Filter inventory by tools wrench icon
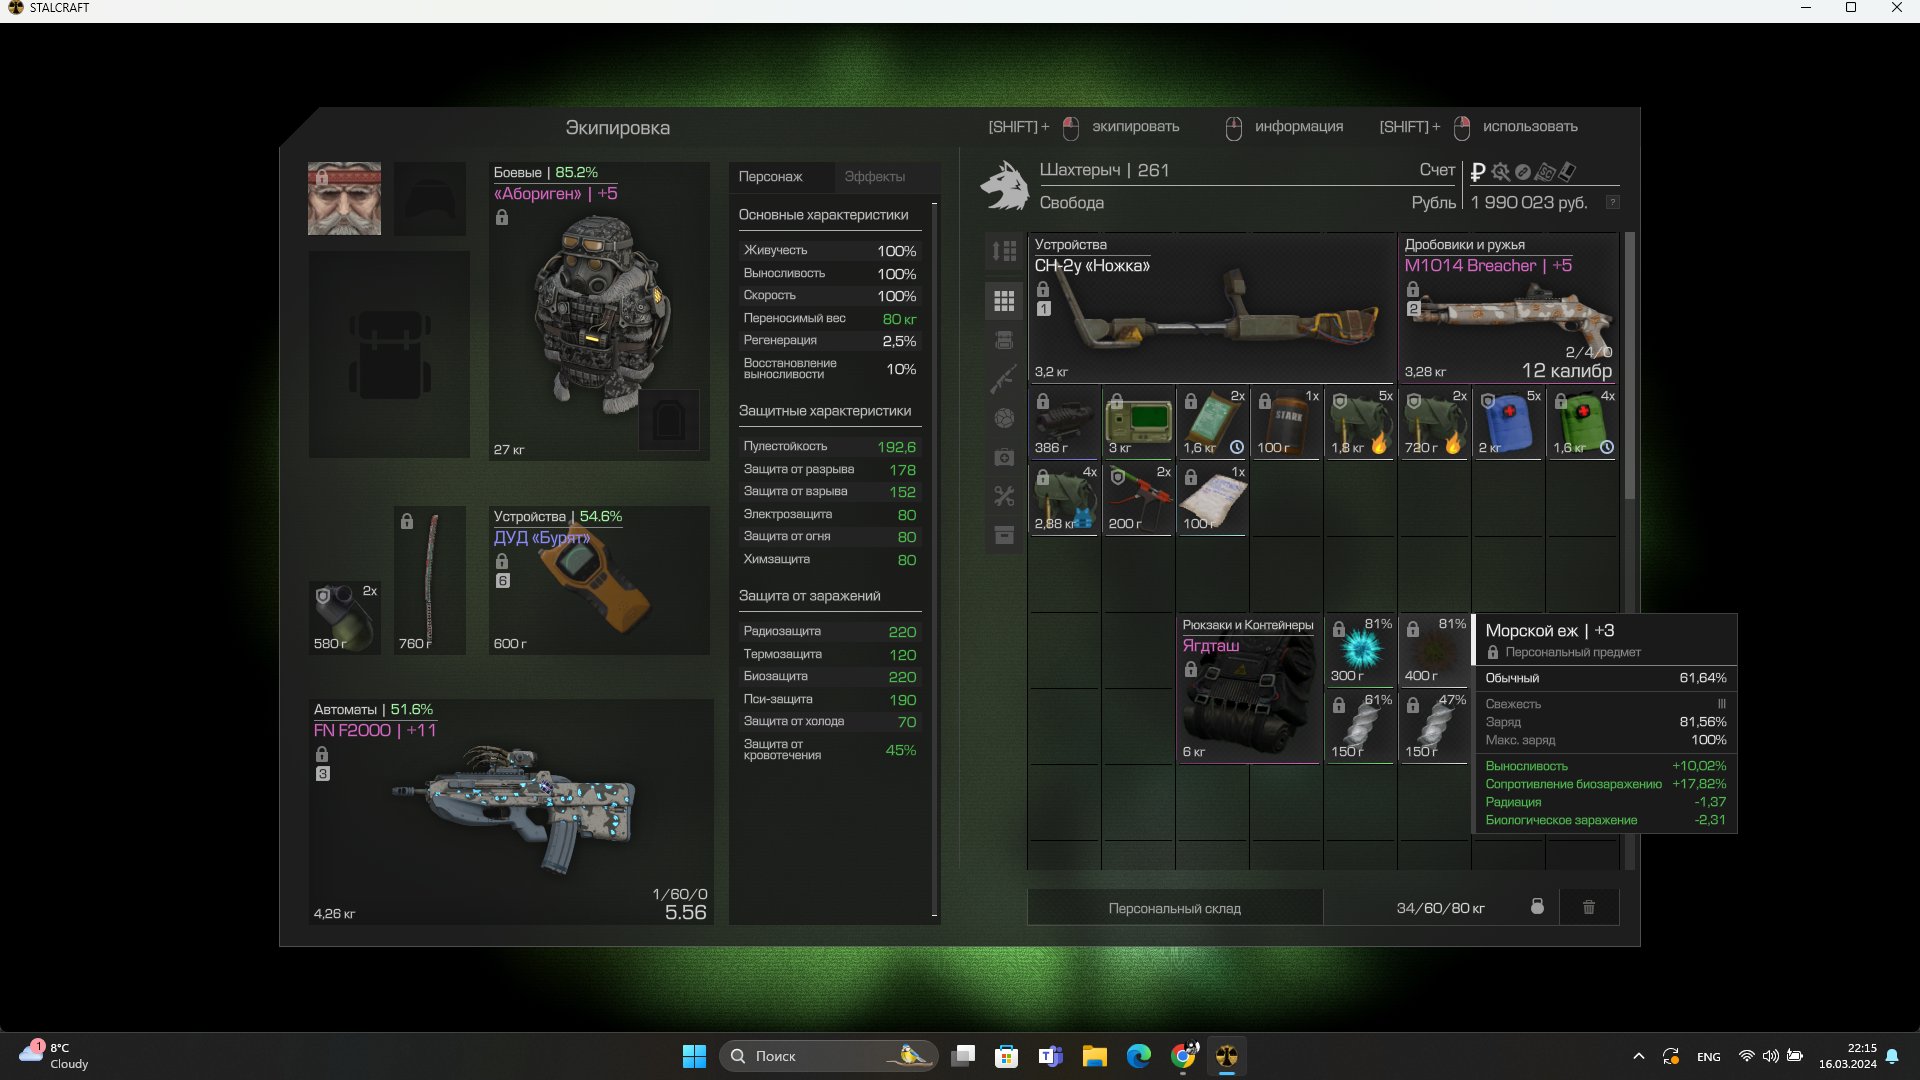1920x1080 pixels. point(1004,496)
